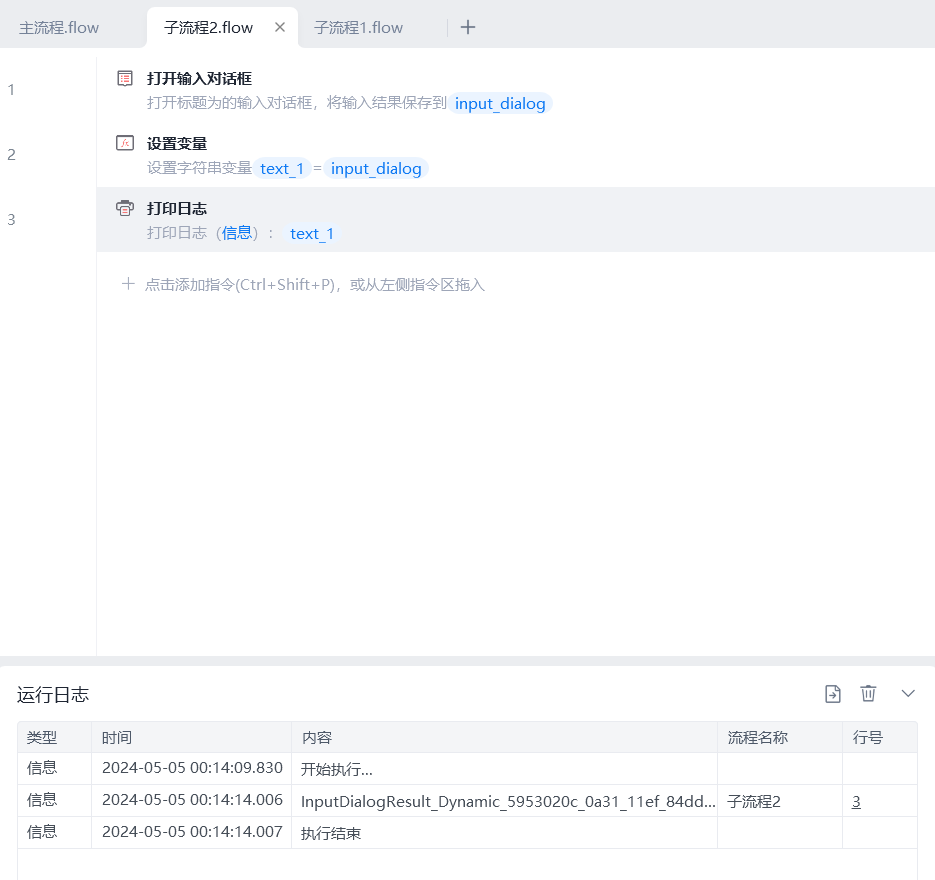Click the 内容 column header
935x880 pixels.
click(317, 738)
